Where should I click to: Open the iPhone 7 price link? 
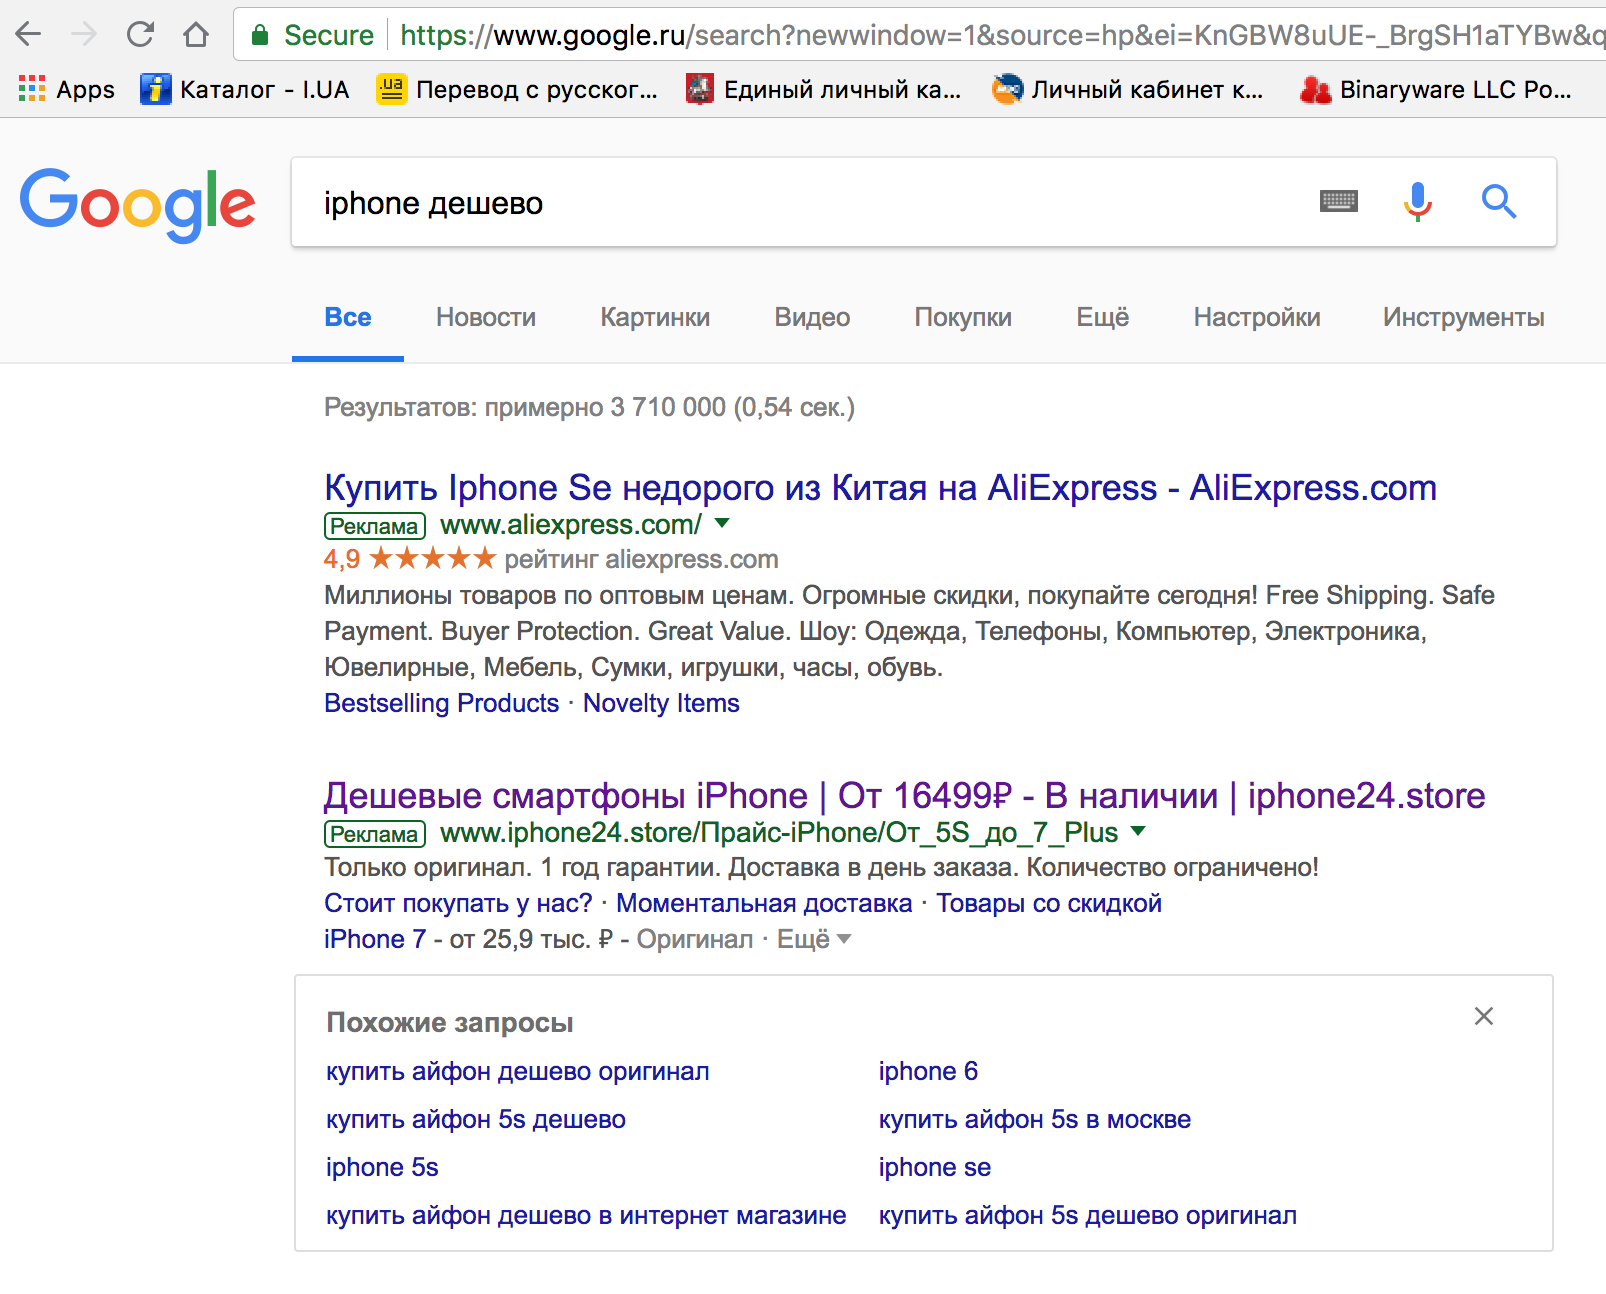[x=375, y=939]
